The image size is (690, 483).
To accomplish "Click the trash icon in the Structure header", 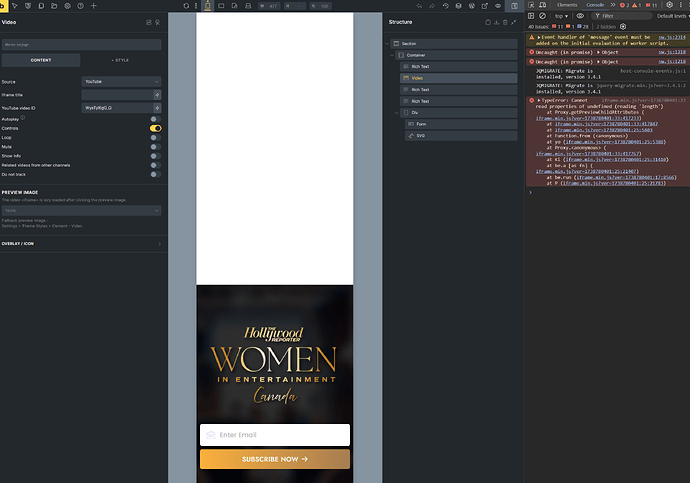I will coord(505,22).
